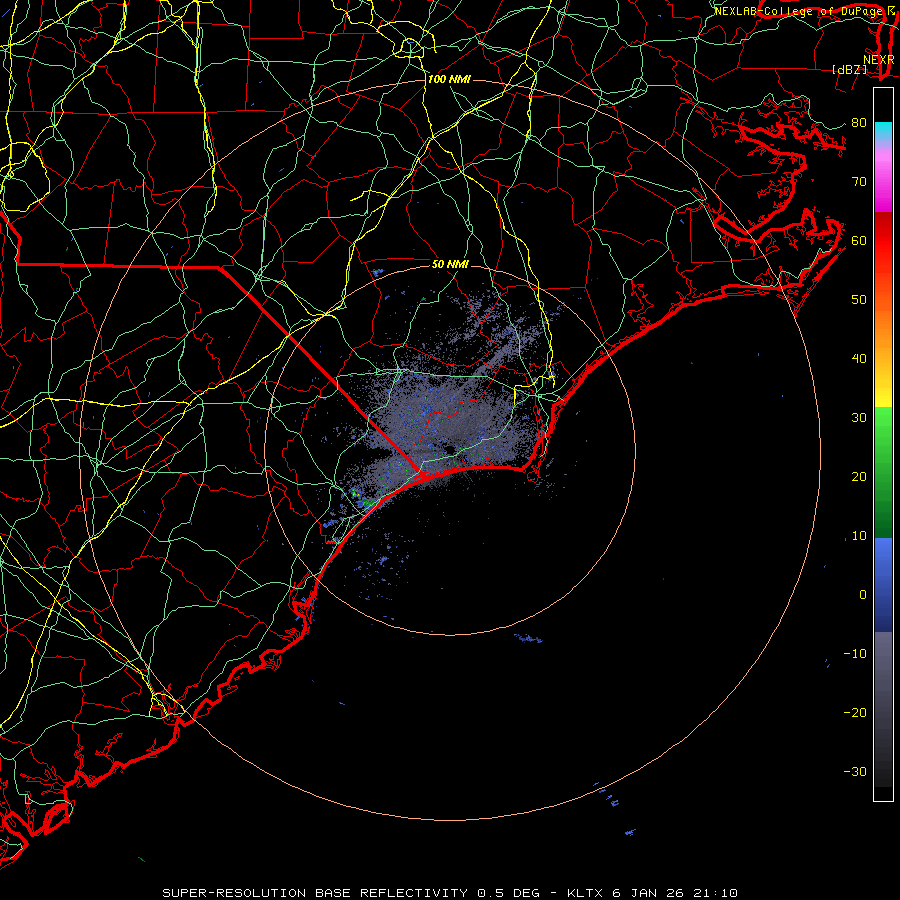
Task: Click the 40 value on the dBZ scale
Action: pos(859,359)
